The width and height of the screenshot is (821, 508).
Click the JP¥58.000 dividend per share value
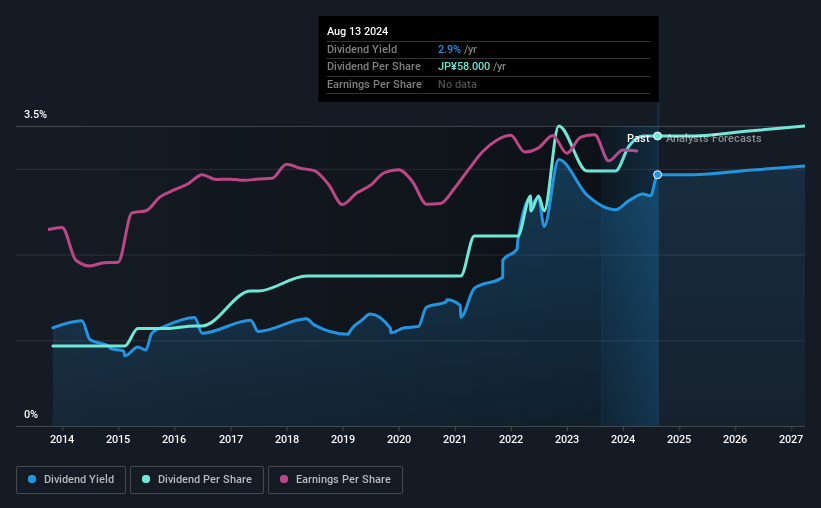[464, 67]
